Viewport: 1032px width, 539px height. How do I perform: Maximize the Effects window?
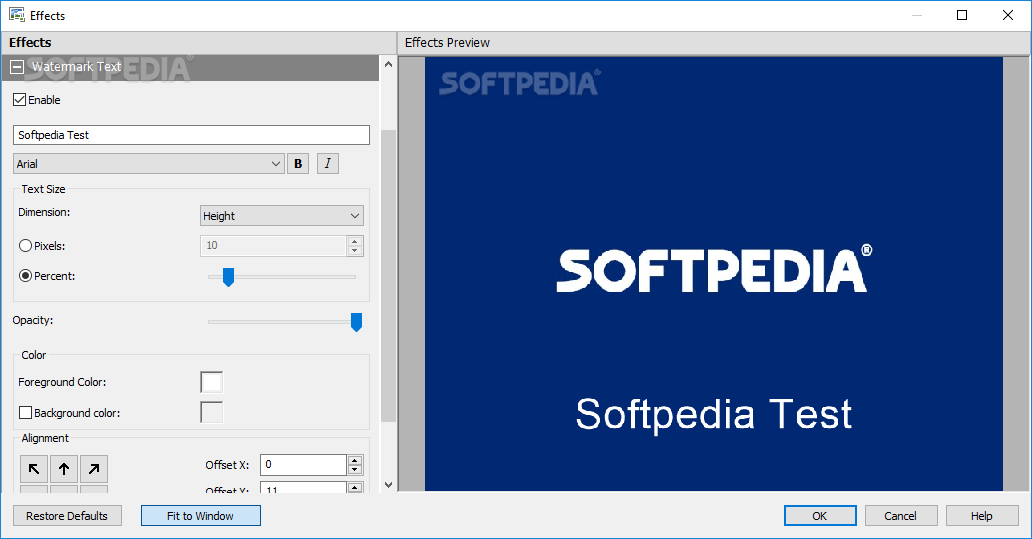[962, 15]
